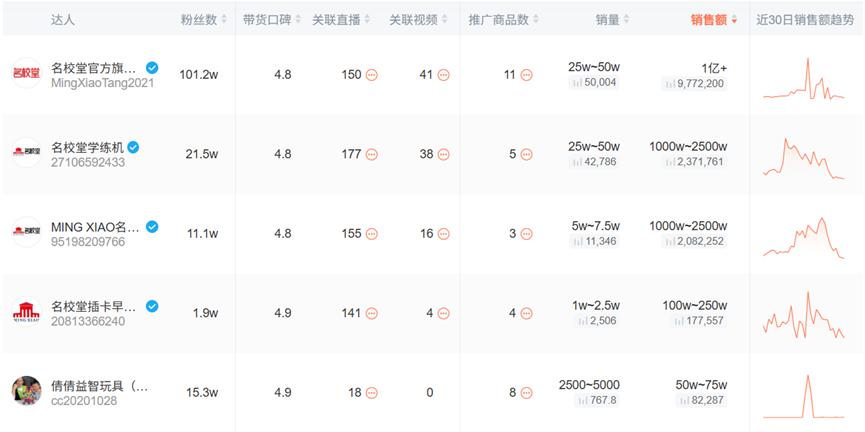
Task: Open 倩倩益智玩具 influencer profile name
Action: (x=99, y=386)
